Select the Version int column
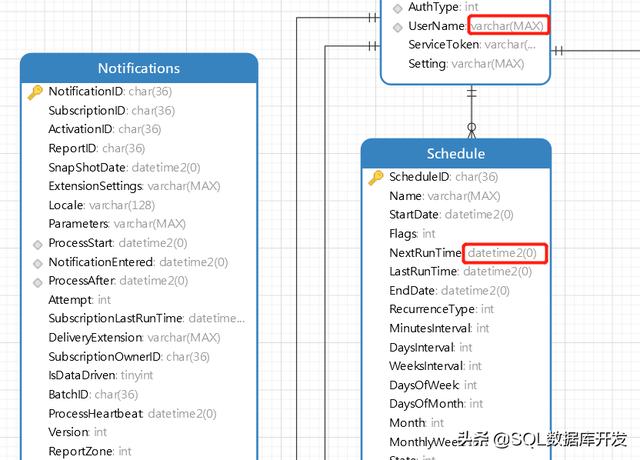Viewport: 640px width, 460px height. [78, 432]
